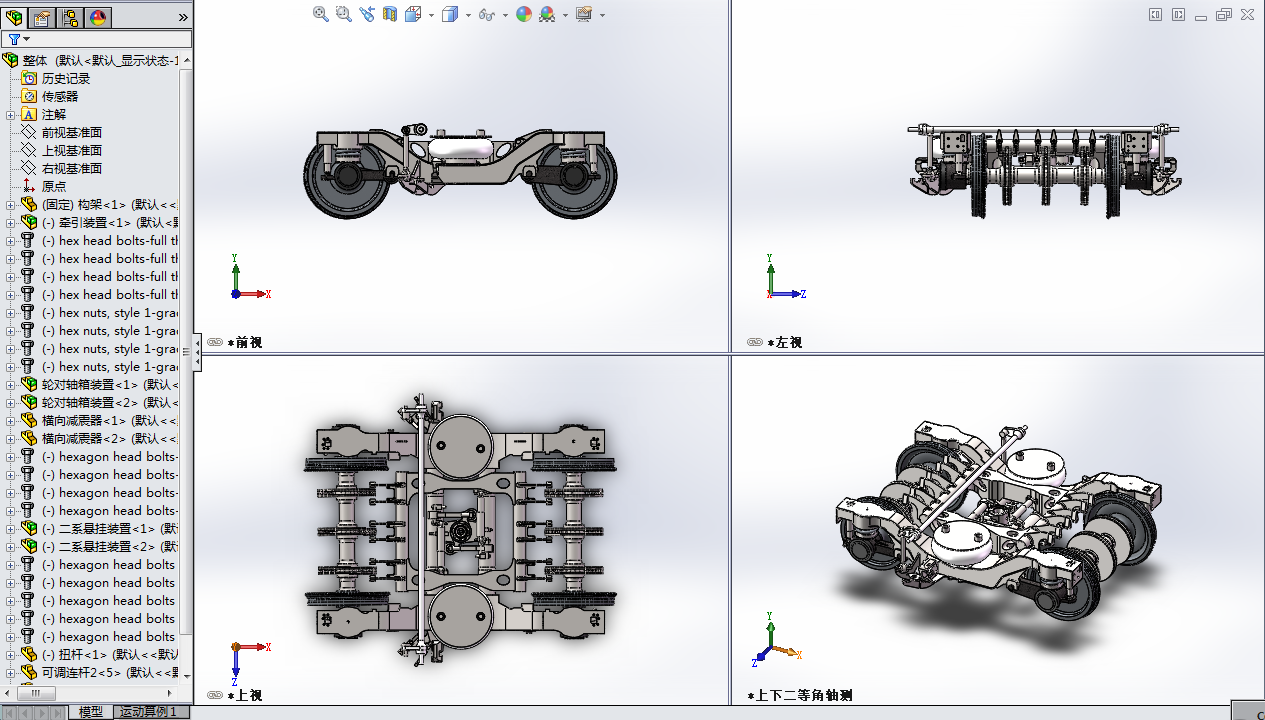The image size is (1265, 720).
Task: Click the tile-right document window button
Action: [1178, 14]
